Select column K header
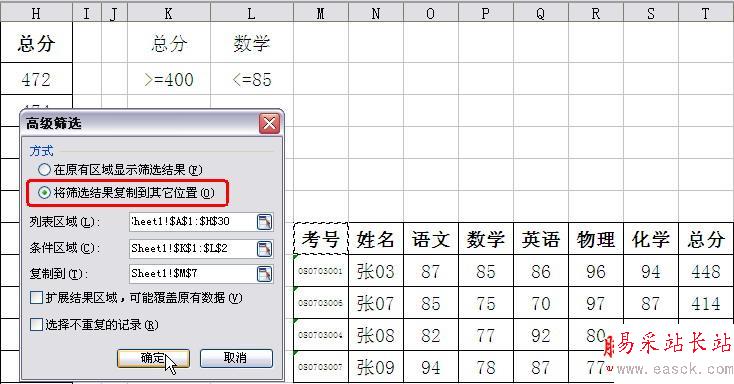Screen dimensions: 734x384 click(x=169, y=14)
